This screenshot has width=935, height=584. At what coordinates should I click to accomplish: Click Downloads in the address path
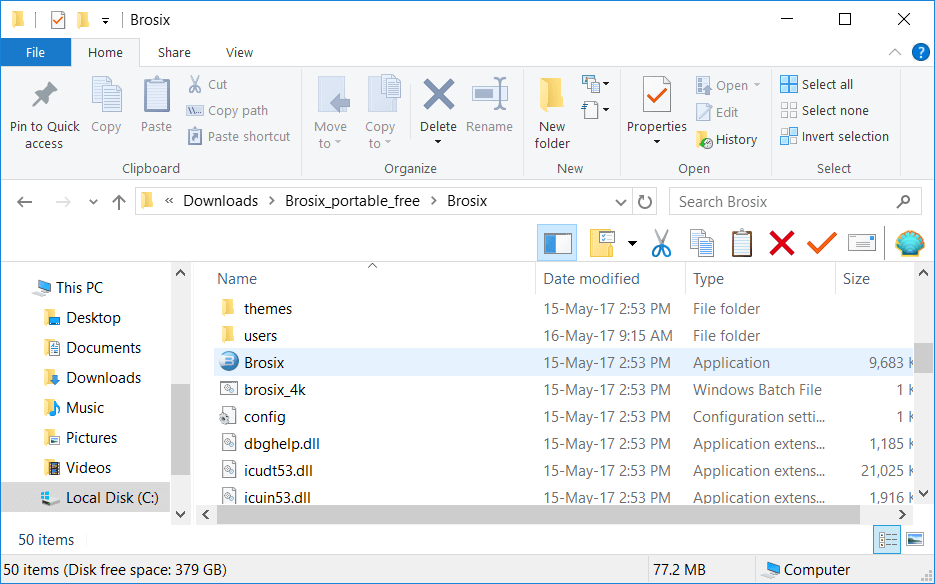pos(221,201)
